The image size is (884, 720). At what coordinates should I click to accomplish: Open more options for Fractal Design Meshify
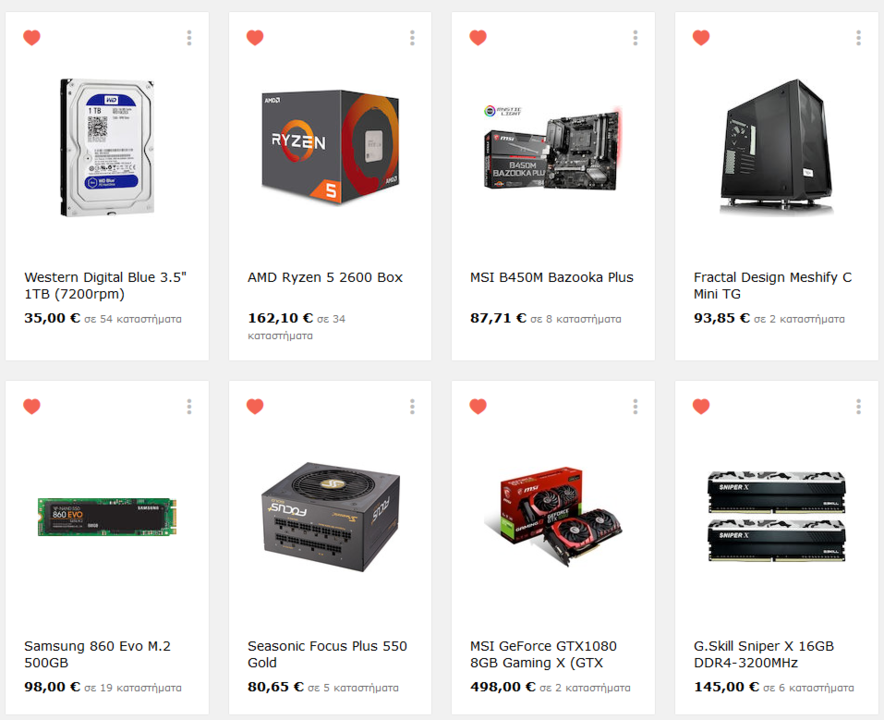[859, 38]
